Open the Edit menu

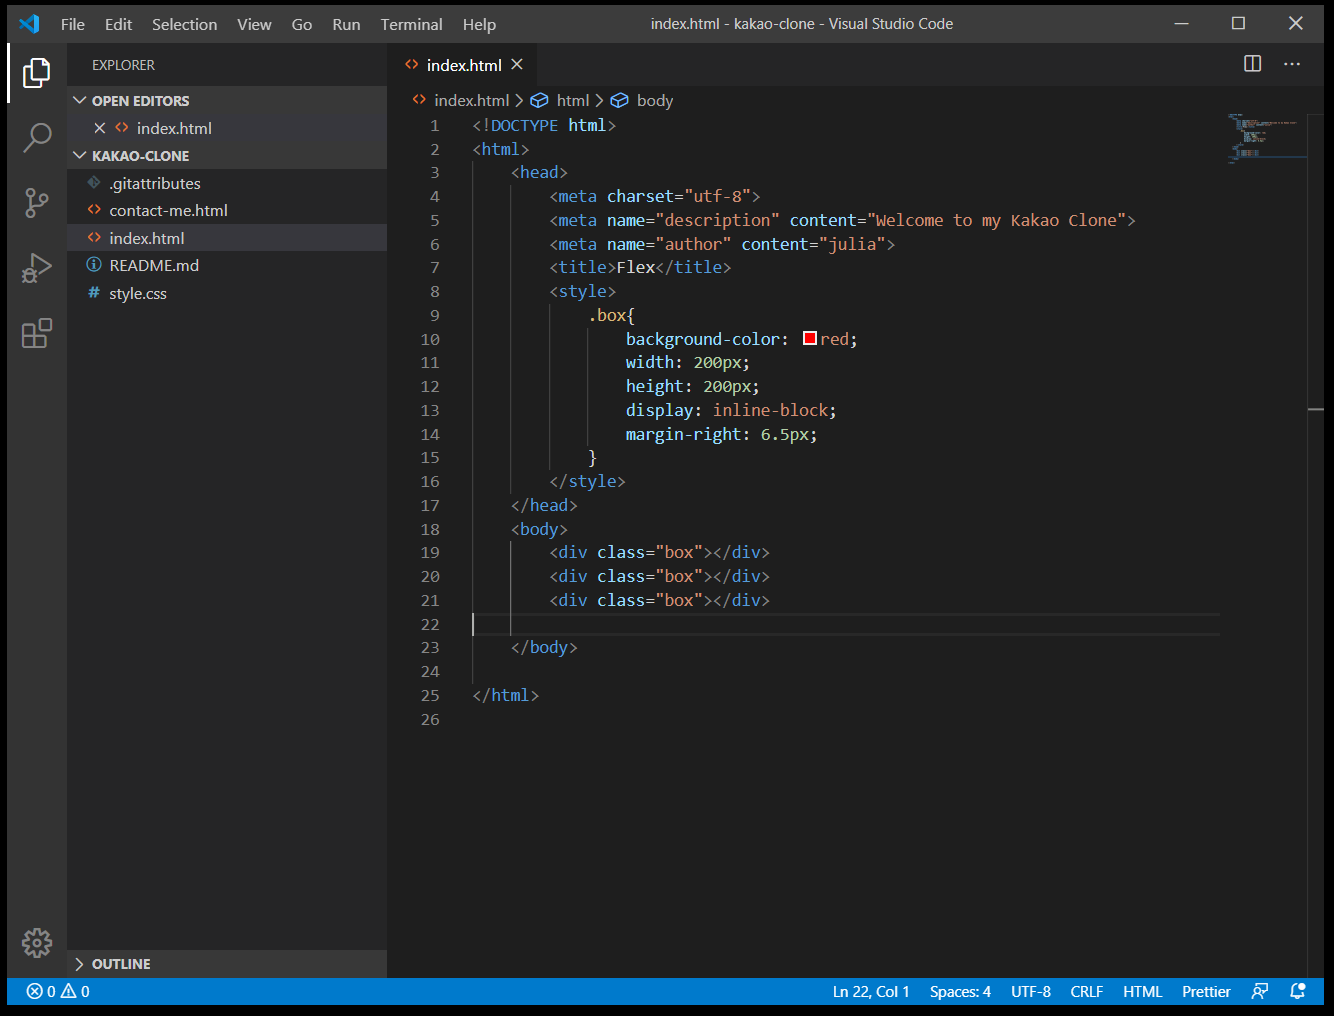coord(118,24)
